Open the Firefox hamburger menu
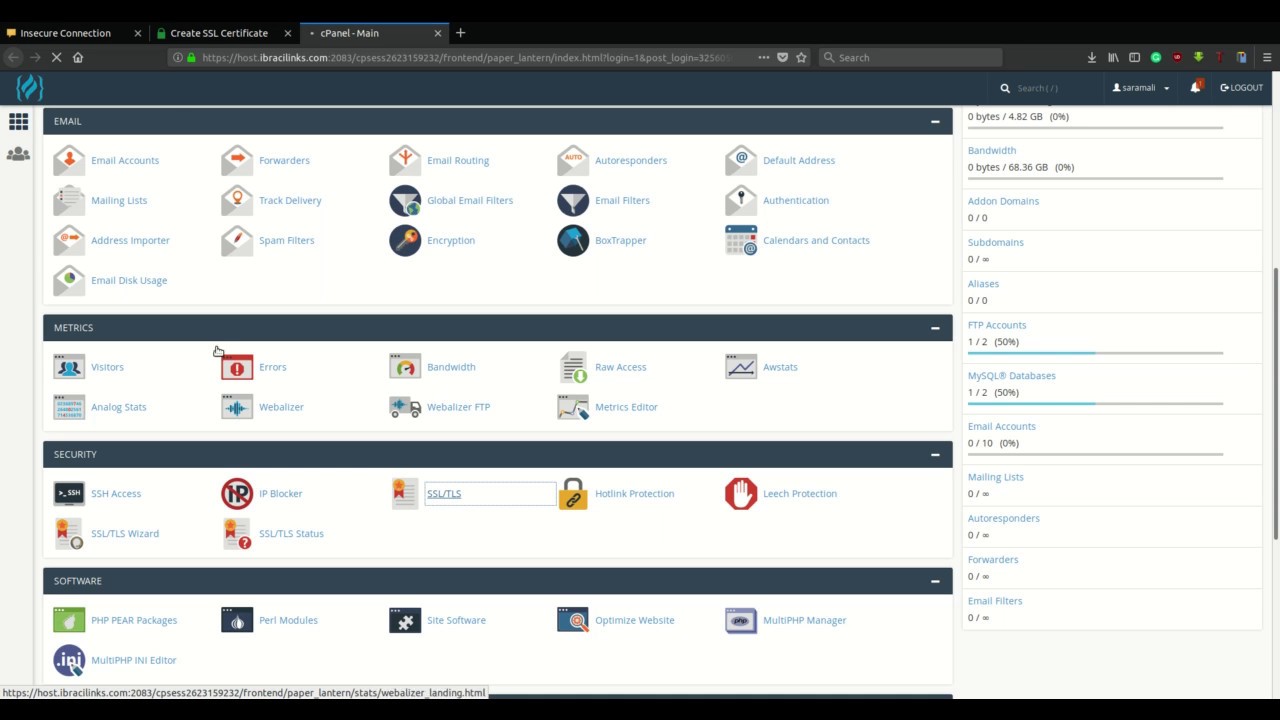1280x720 pixels. point(1267,57)
